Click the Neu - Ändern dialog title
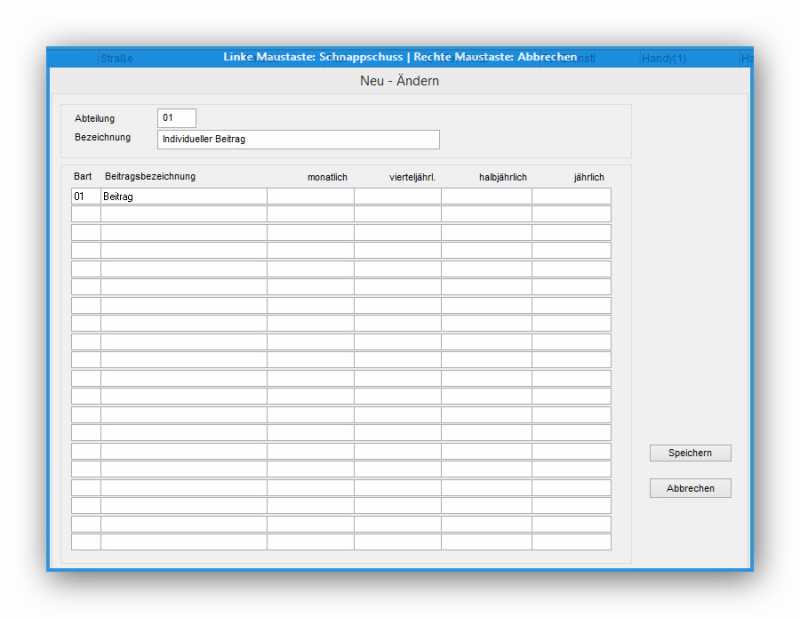 click(399, 81)
